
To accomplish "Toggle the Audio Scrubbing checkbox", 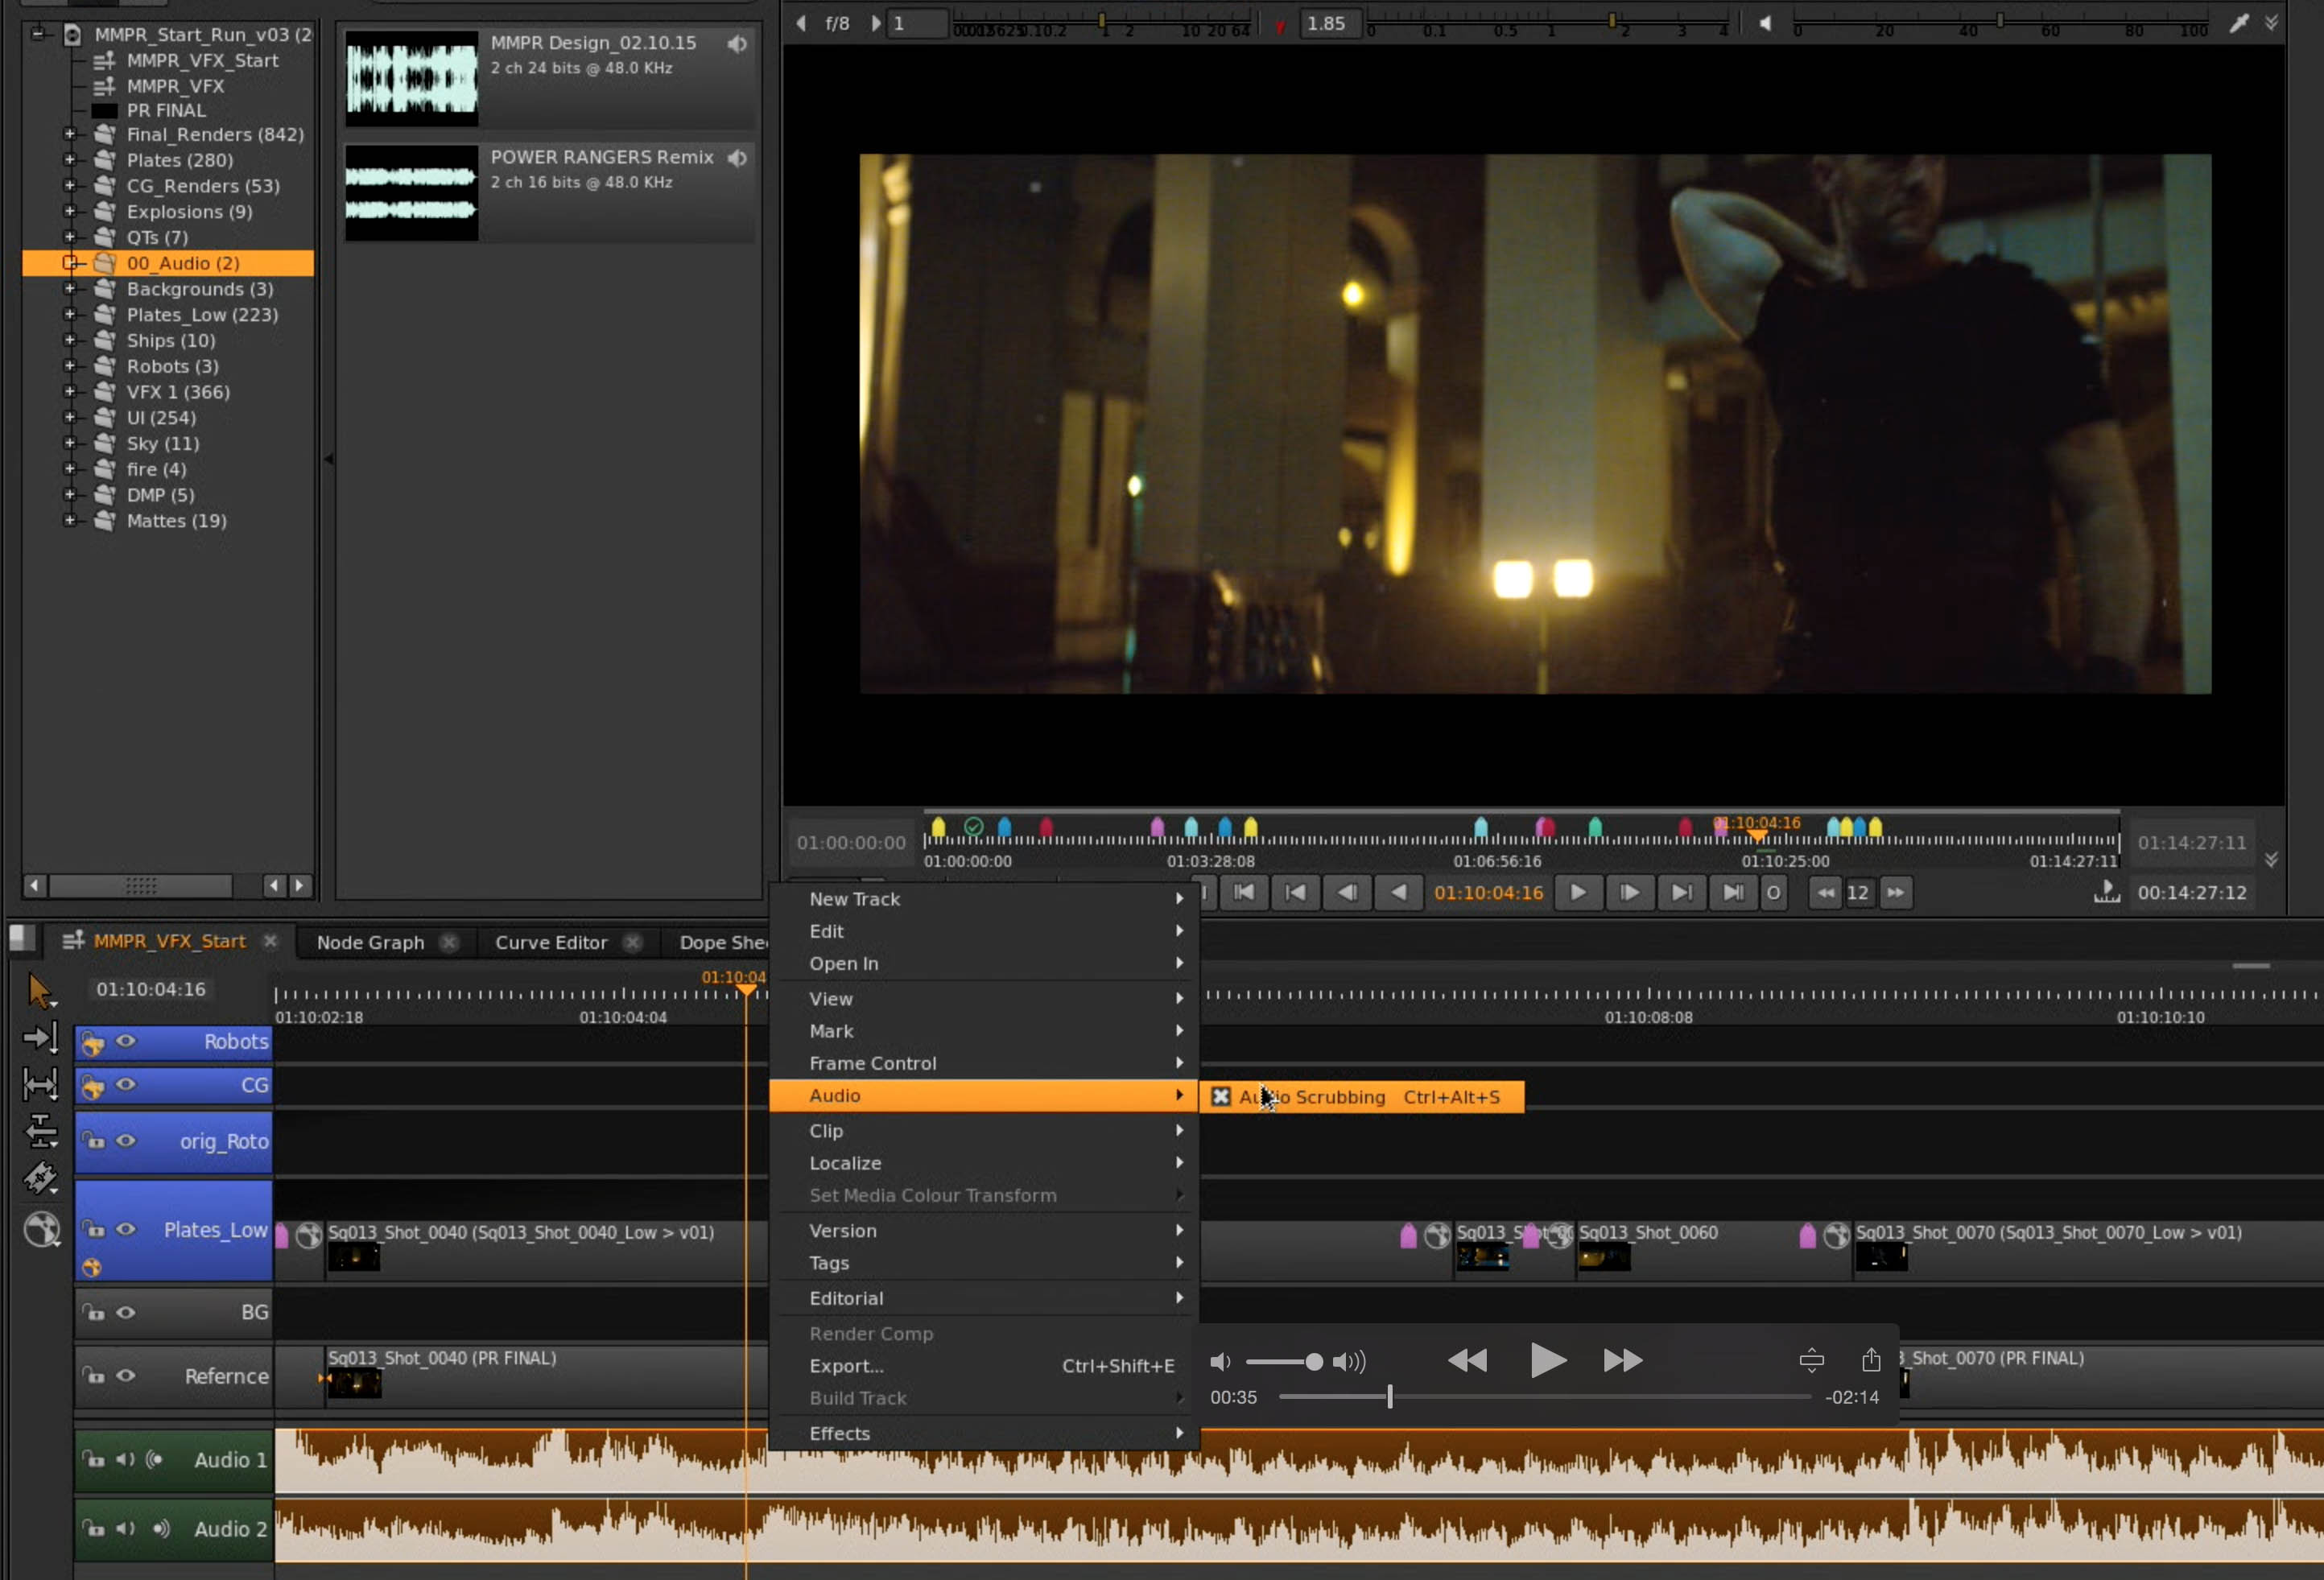I will pos(1220,1097).
